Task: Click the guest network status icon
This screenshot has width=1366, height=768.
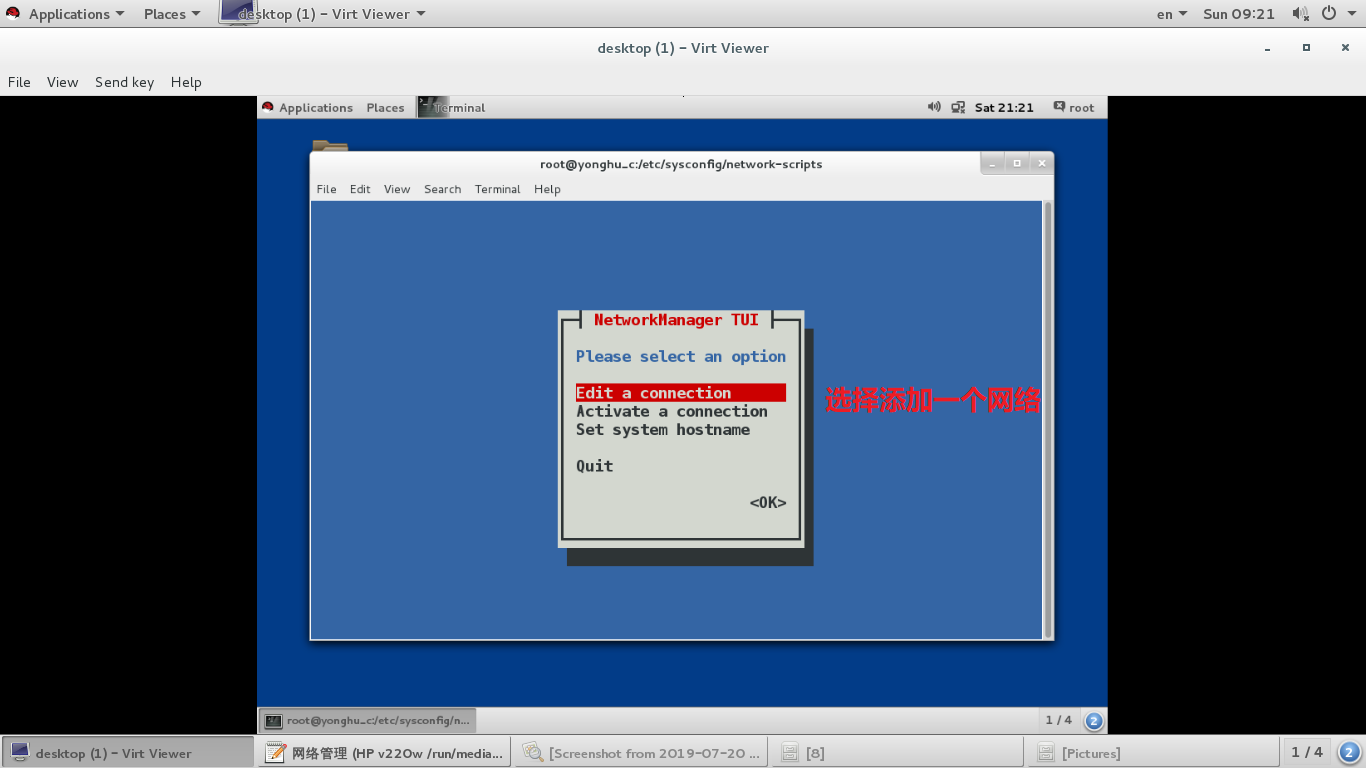Action: pos(958,107)
